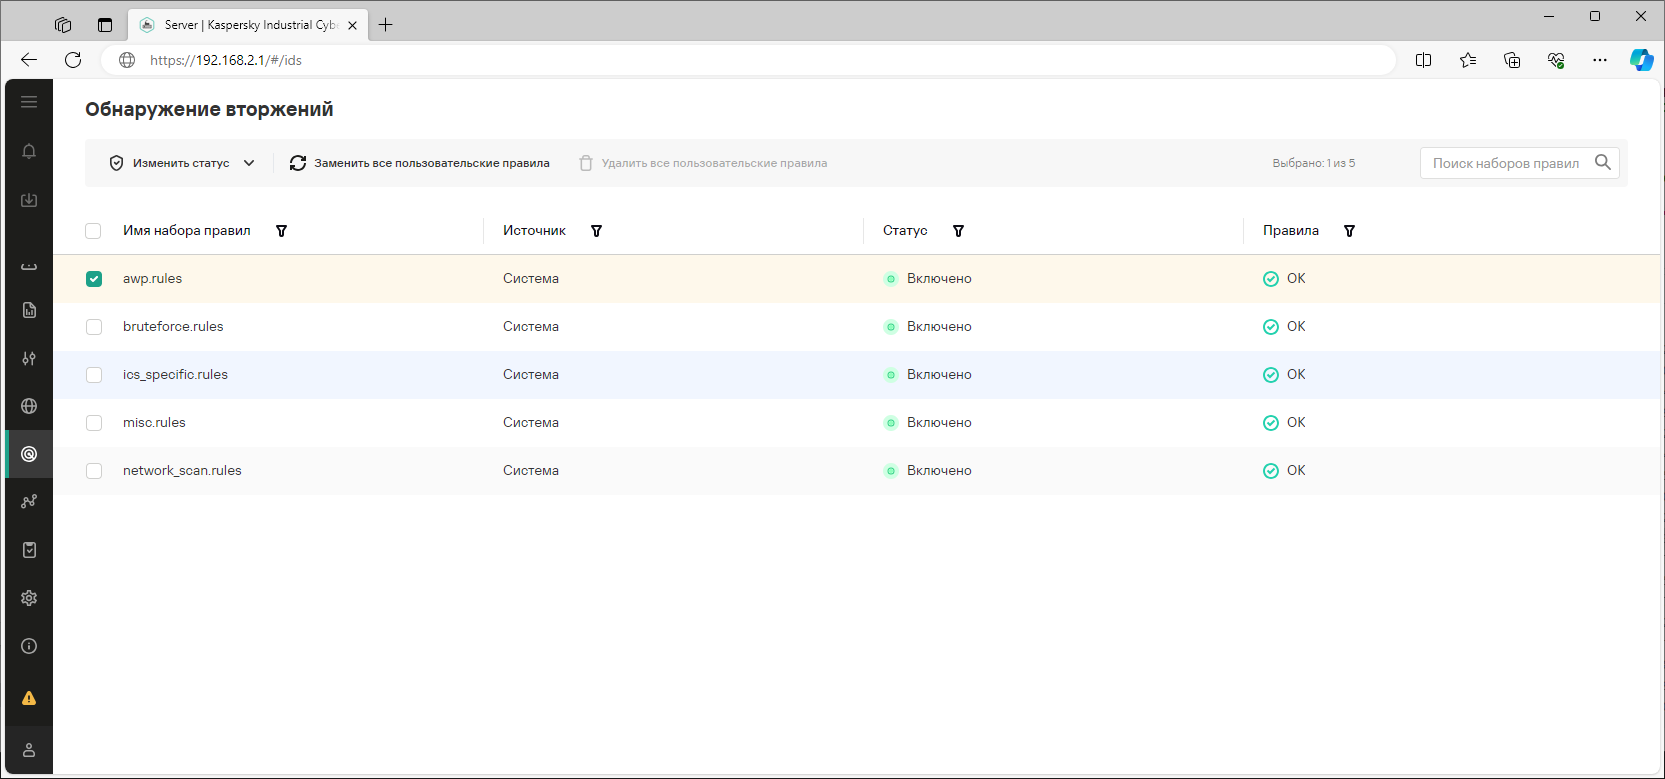Open user account icon in sidebar

(29, 750)
